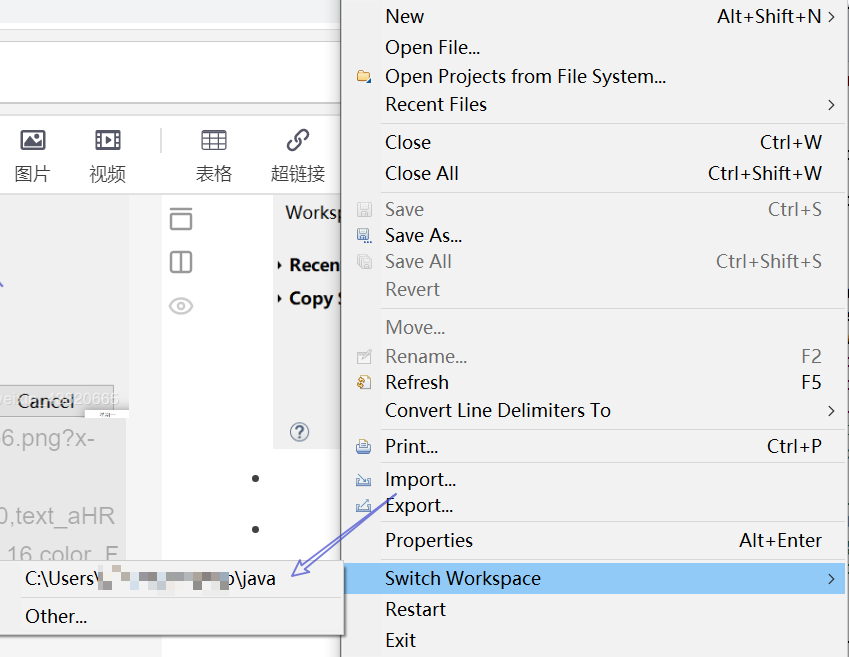Screen dimensions: 849x657
Task: Open help via the question mark icon
Action: pyautogui.click(x=299, y=432)
